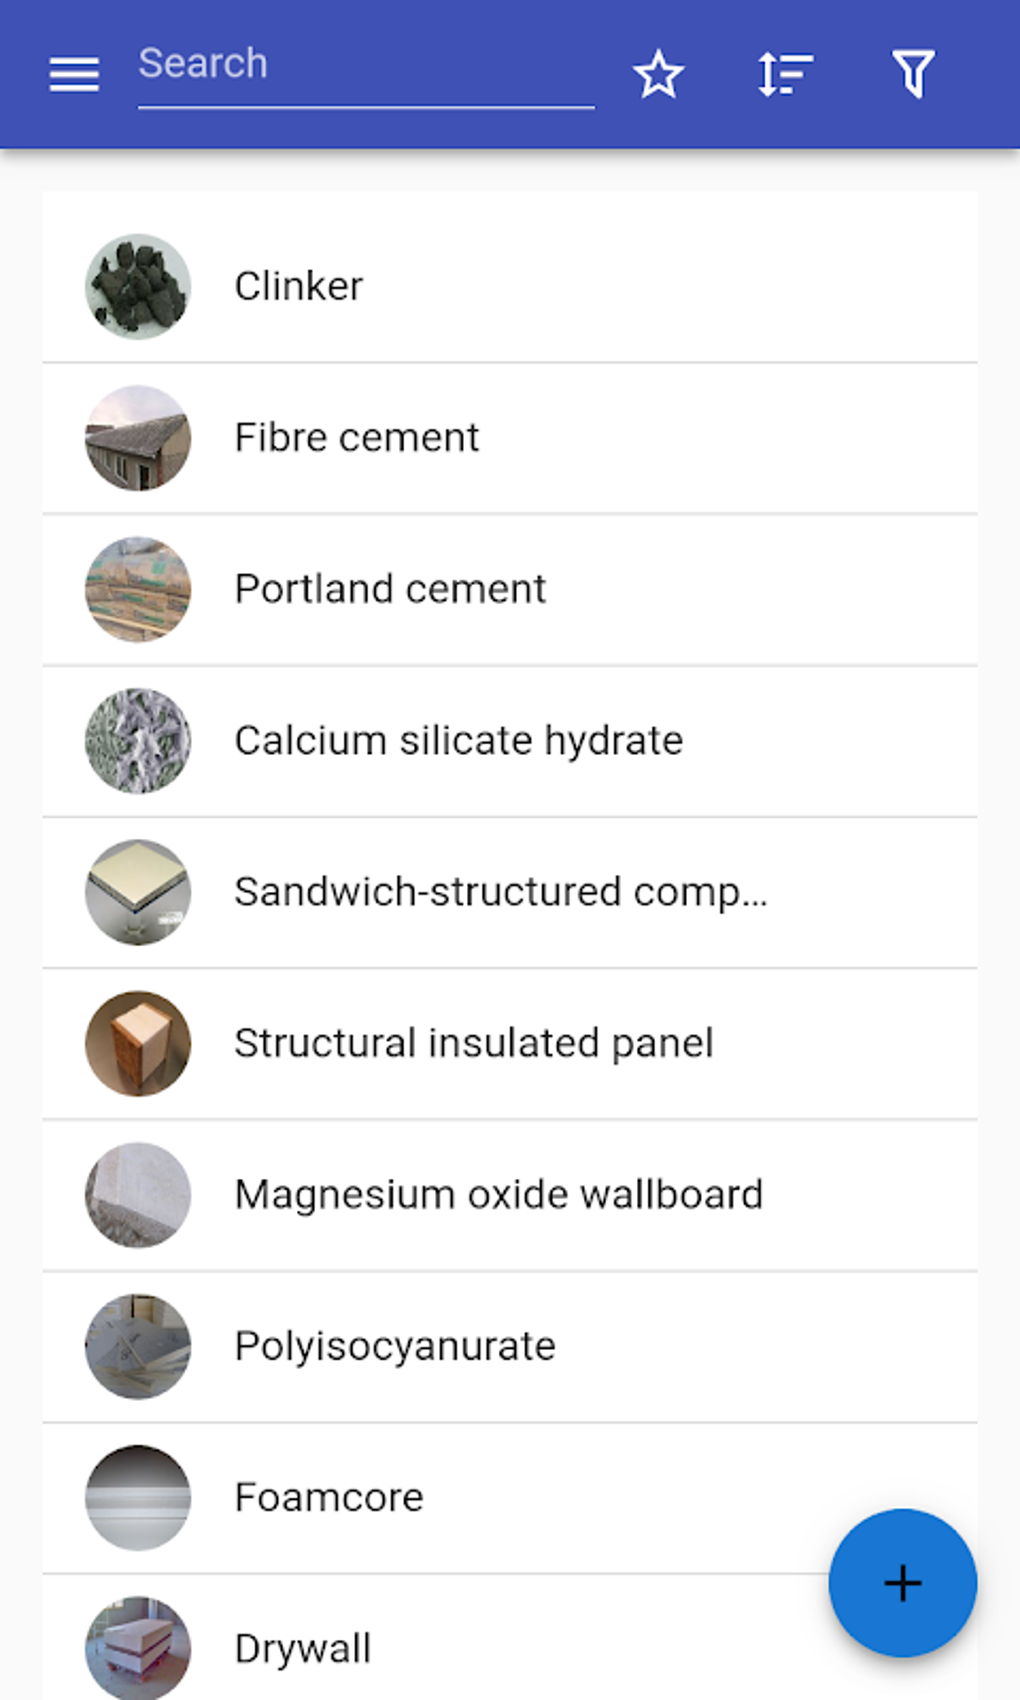Viewport: 1020px width, 1700px height.
Task: Tap the Clinker round thumbnail
Action: click(138, 287)
